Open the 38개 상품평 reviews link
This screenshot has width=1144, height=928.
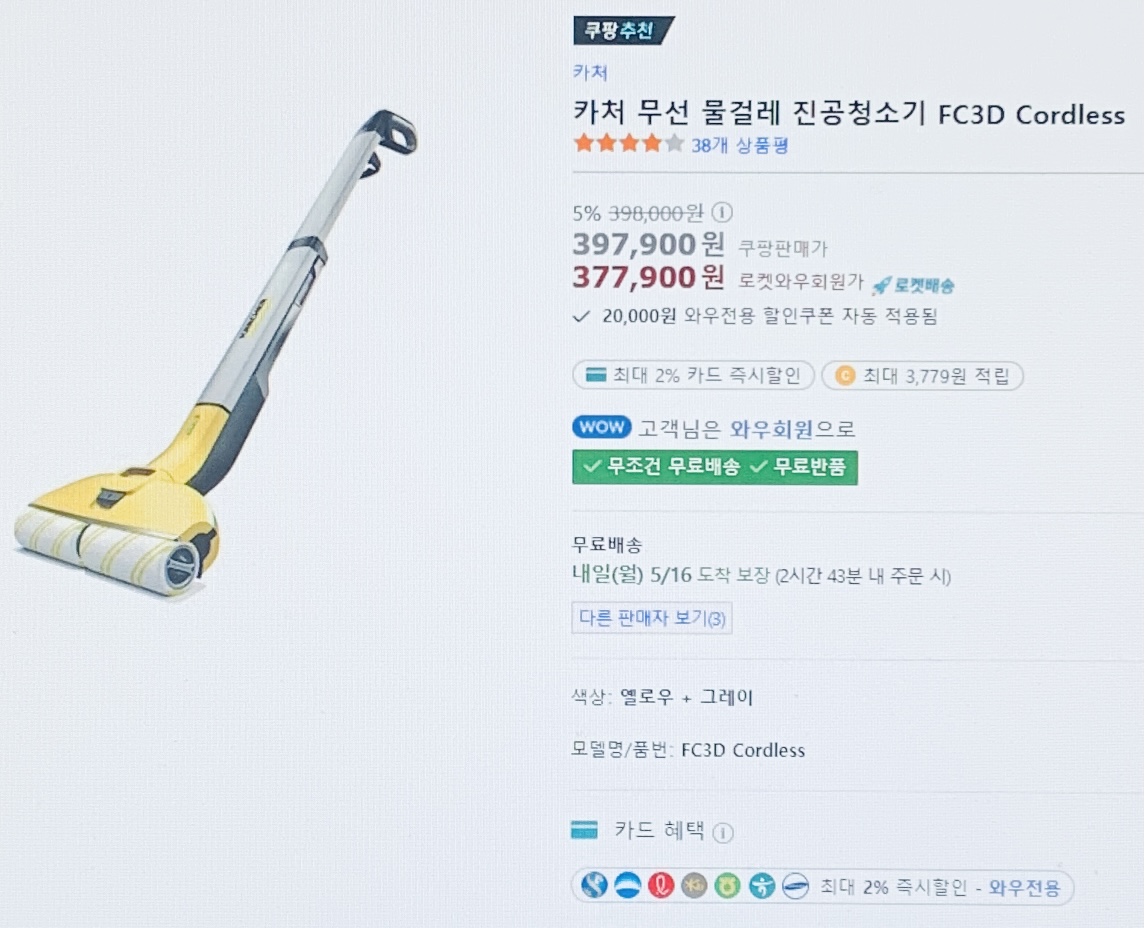coord(740,145)
